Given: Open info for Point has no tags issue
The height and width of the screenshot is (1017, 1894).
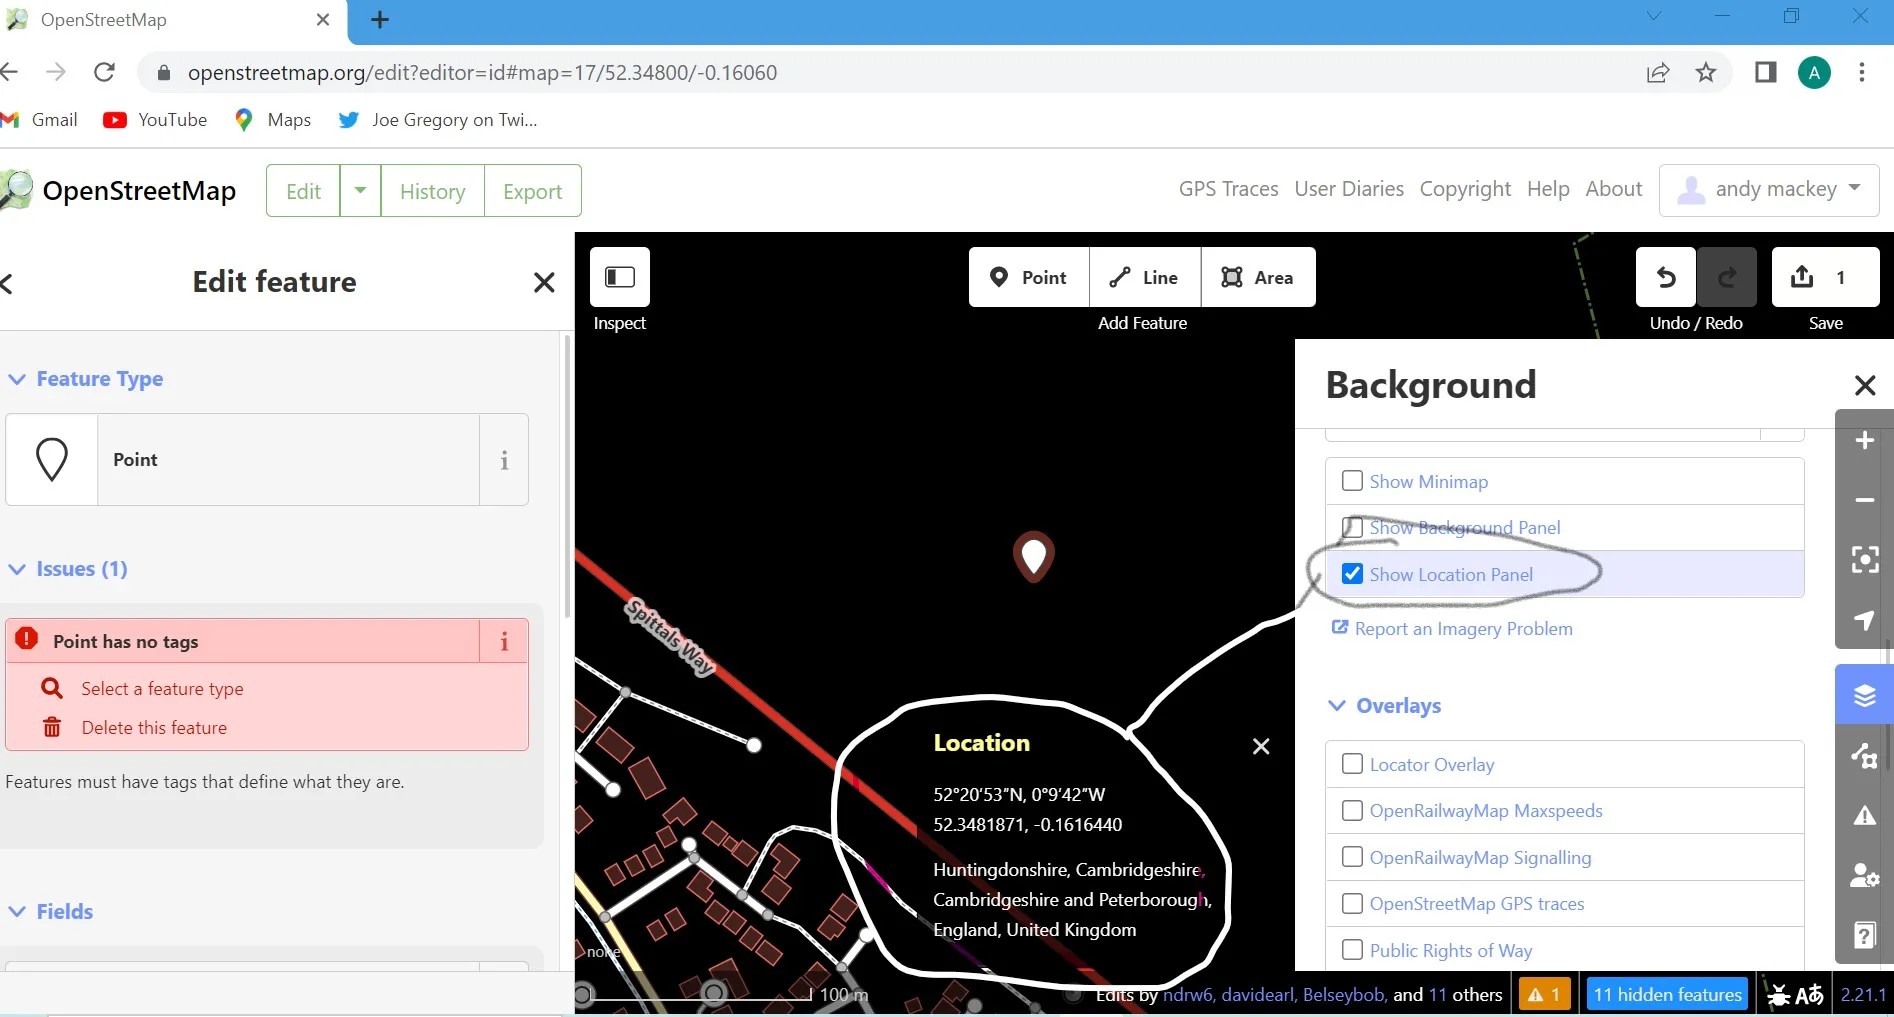Looking at the screenshot, I should [504, 641].
